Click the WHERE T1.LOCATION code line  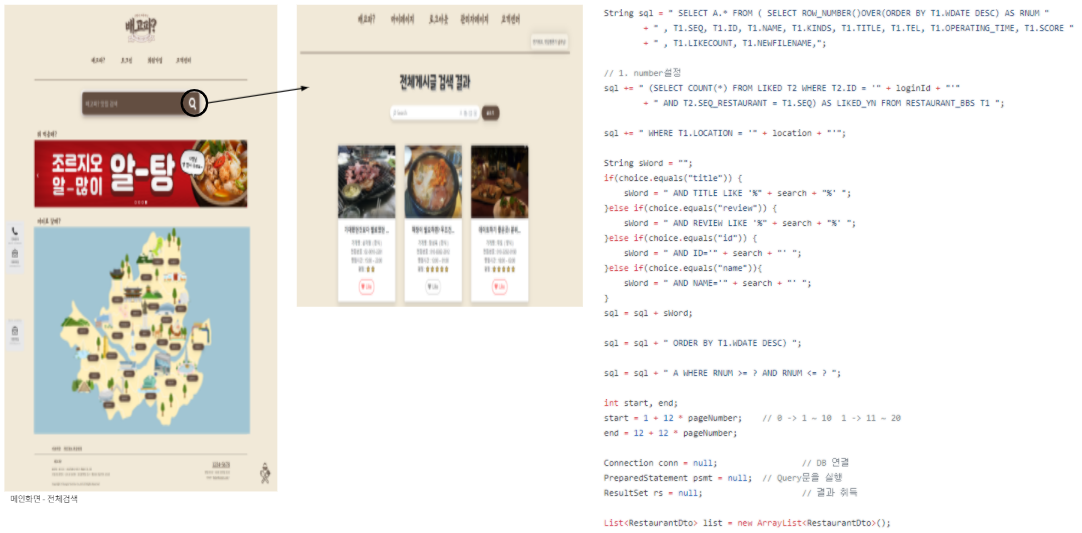click(724, 133)
